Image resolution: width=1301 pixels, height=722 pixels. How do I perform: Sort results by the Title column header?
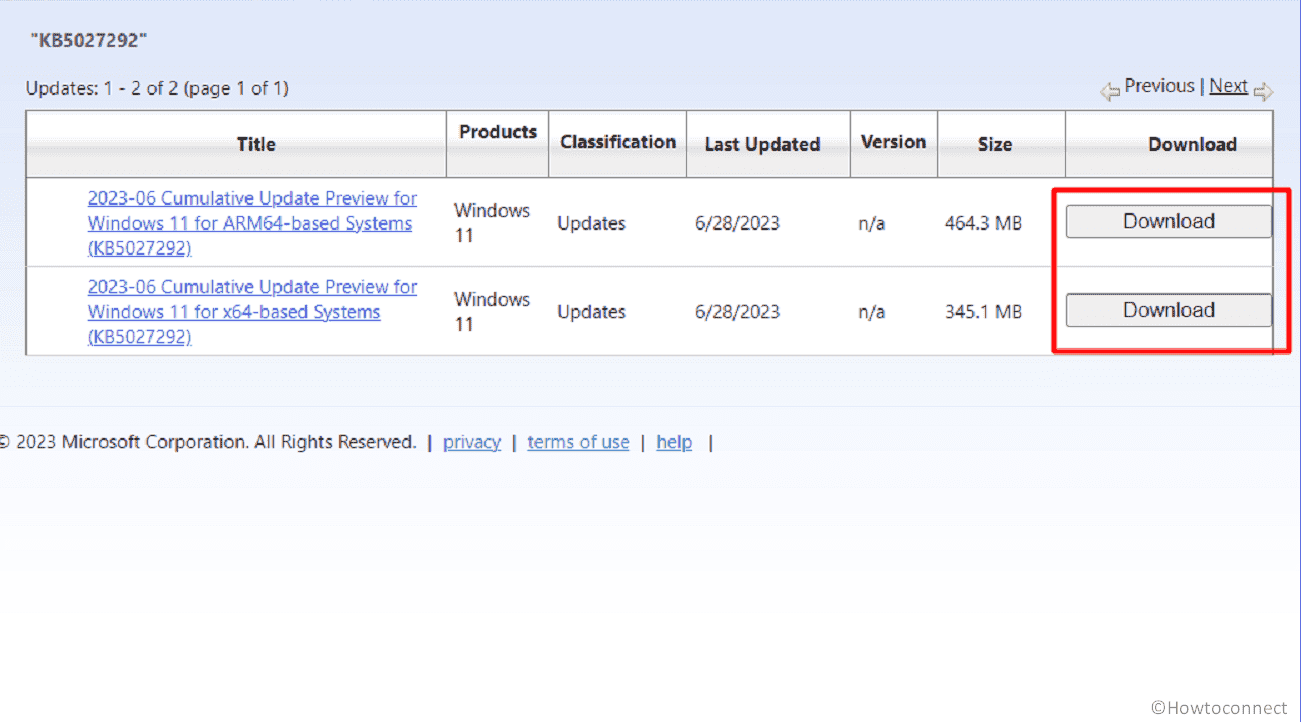[256, 145]
